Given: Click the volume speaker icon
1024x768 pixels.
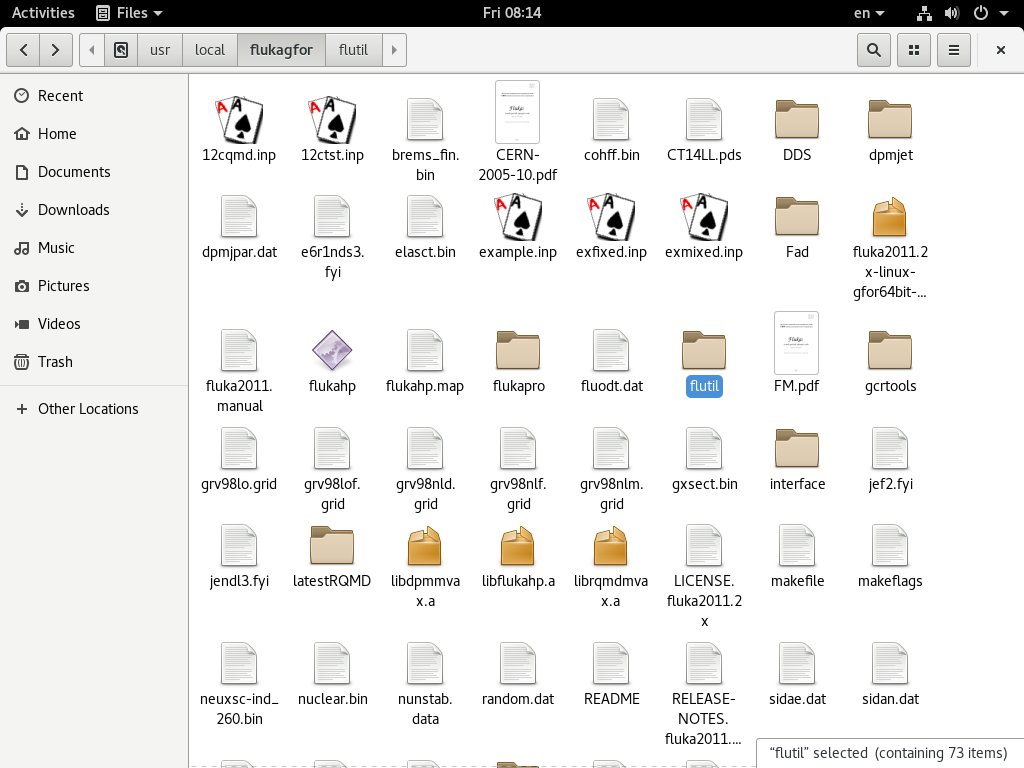Looking at the screenshot, I should tap(952, 13).
